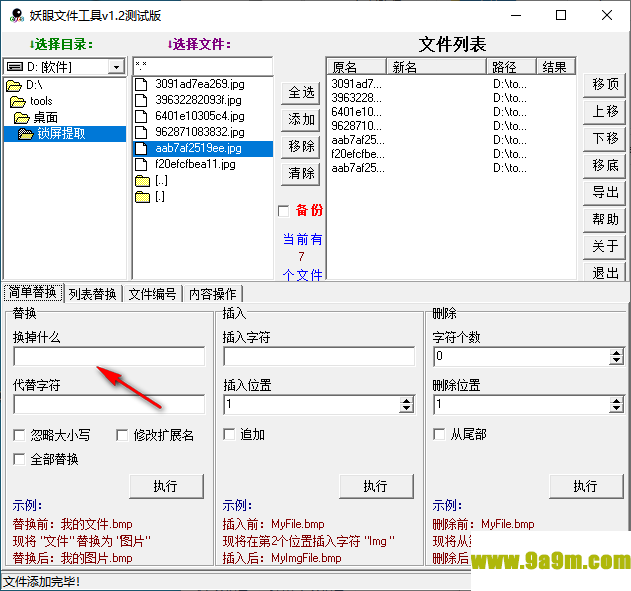Viewport: 631px width, 591px height.
Task: Click the 清除 button
Action: point(301,173)
